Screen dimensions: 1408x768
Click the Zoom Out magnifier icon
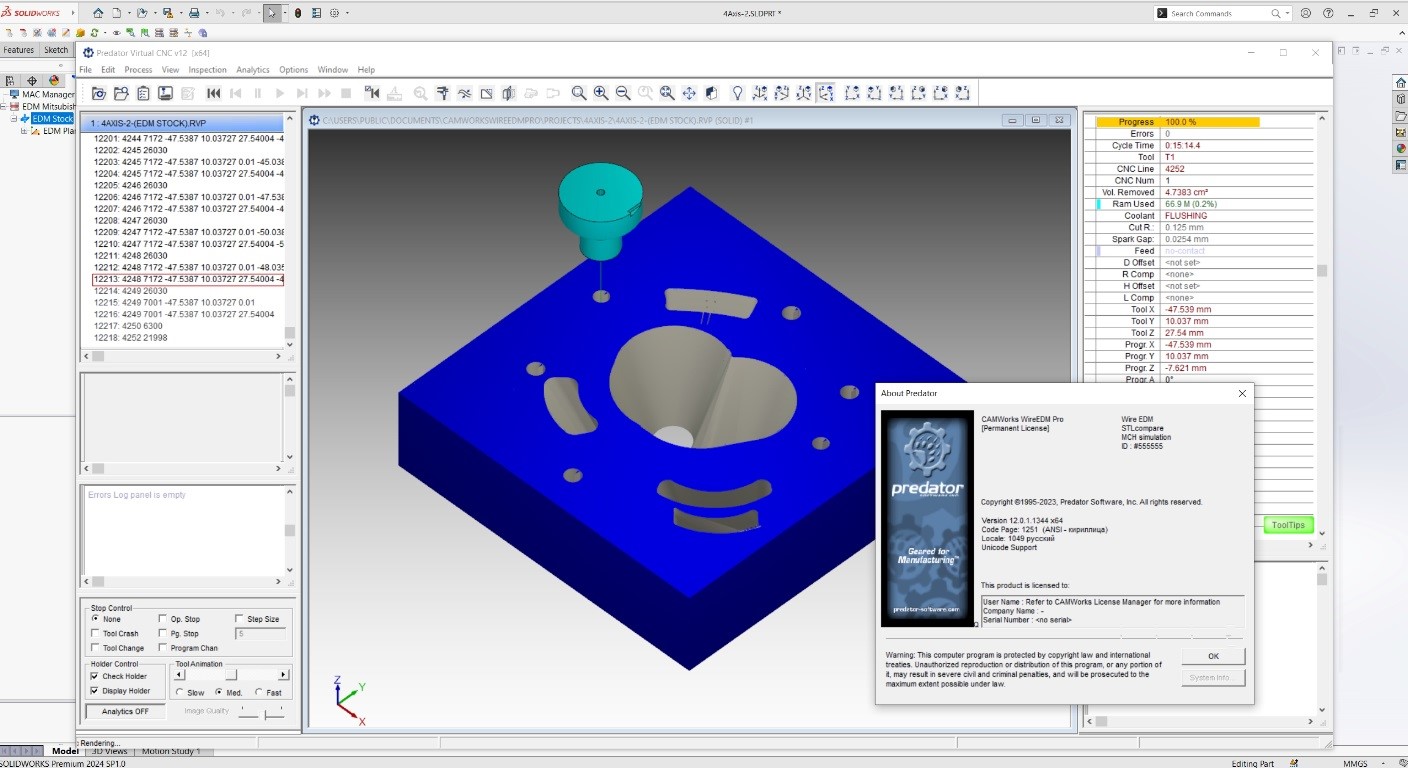tap(623, 93)
